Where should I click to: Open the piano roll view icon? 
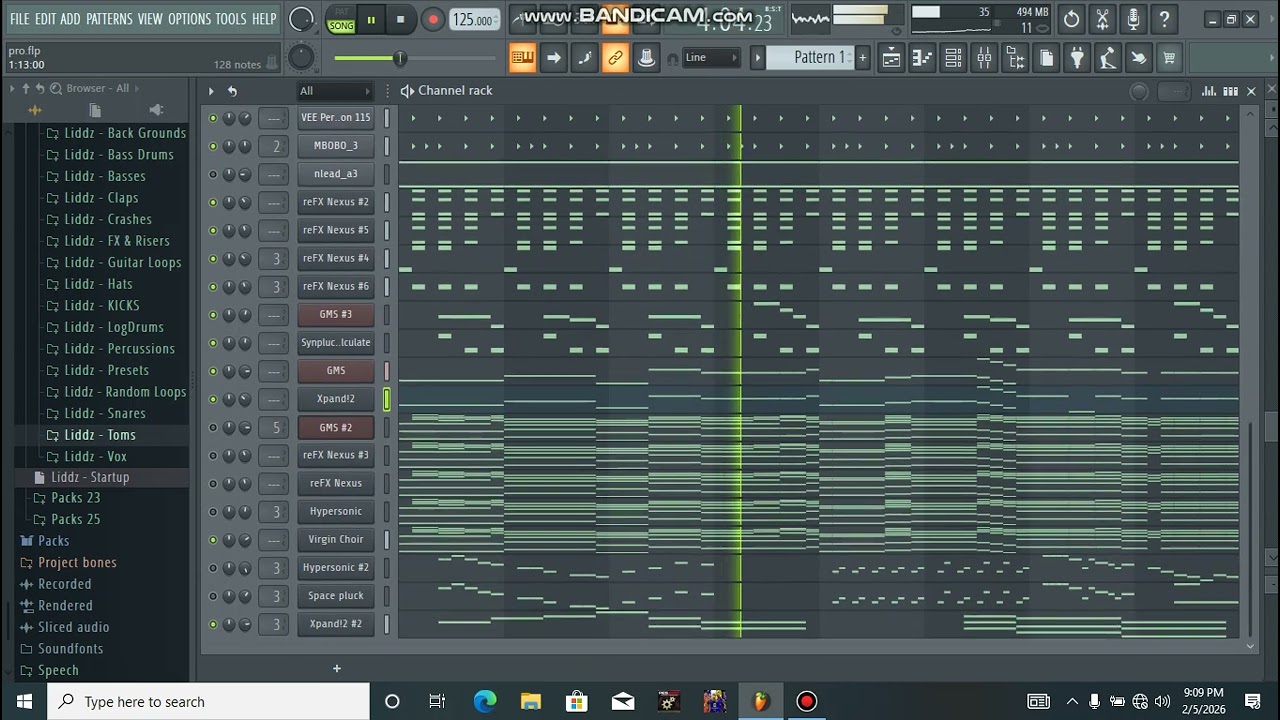[922, 58]
